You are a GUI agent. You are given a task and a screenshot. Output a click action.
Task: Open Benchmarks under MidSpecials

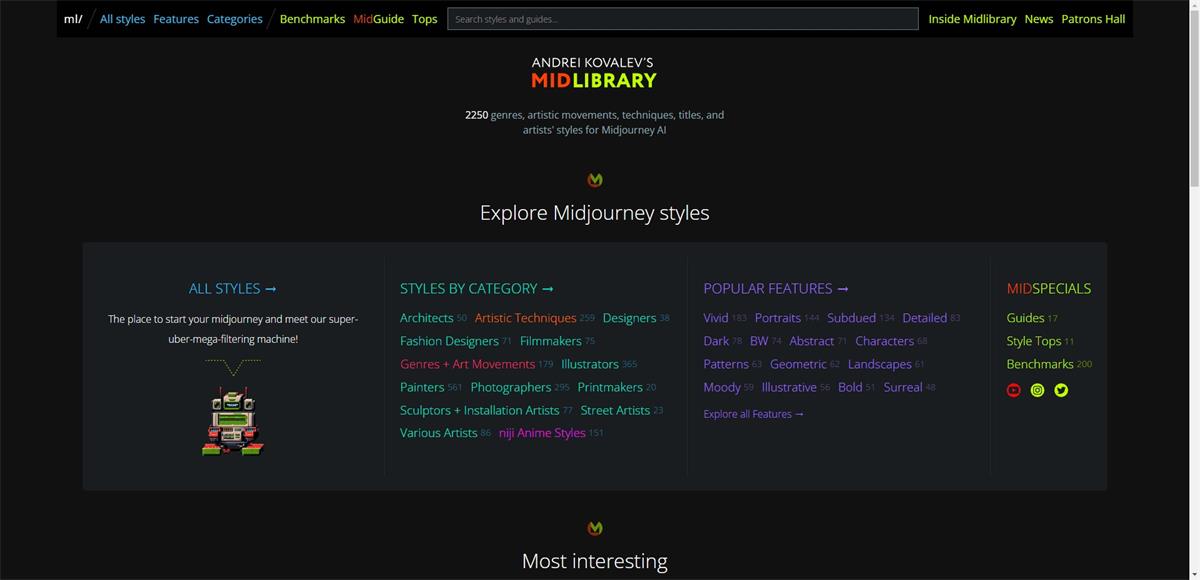[x=1040, y=364]
